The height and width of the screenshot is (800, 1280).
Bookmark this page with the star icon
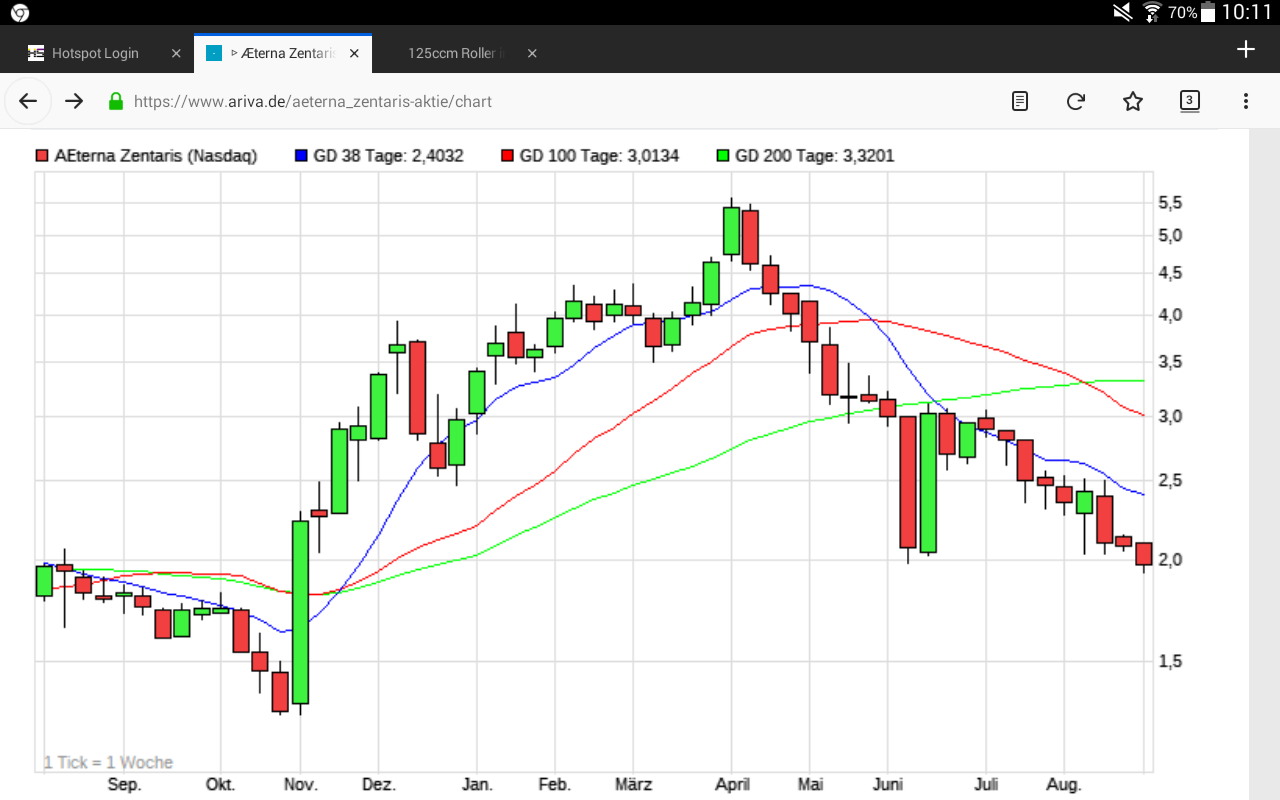[x=1133, y=101]
